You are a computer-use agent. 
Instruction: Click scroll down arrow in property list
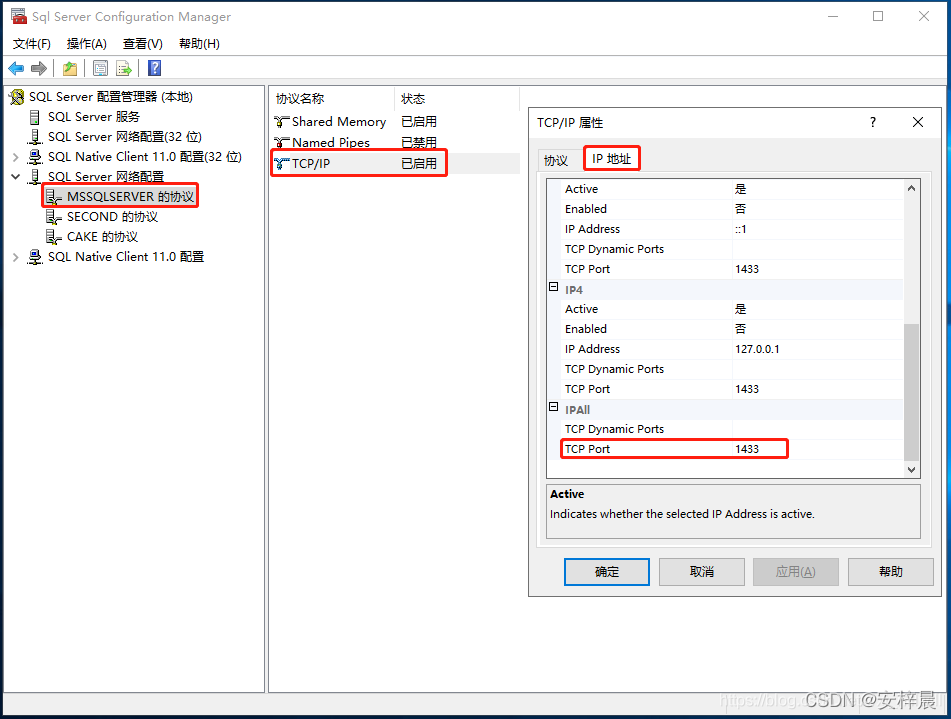click(x=912, y=470)
